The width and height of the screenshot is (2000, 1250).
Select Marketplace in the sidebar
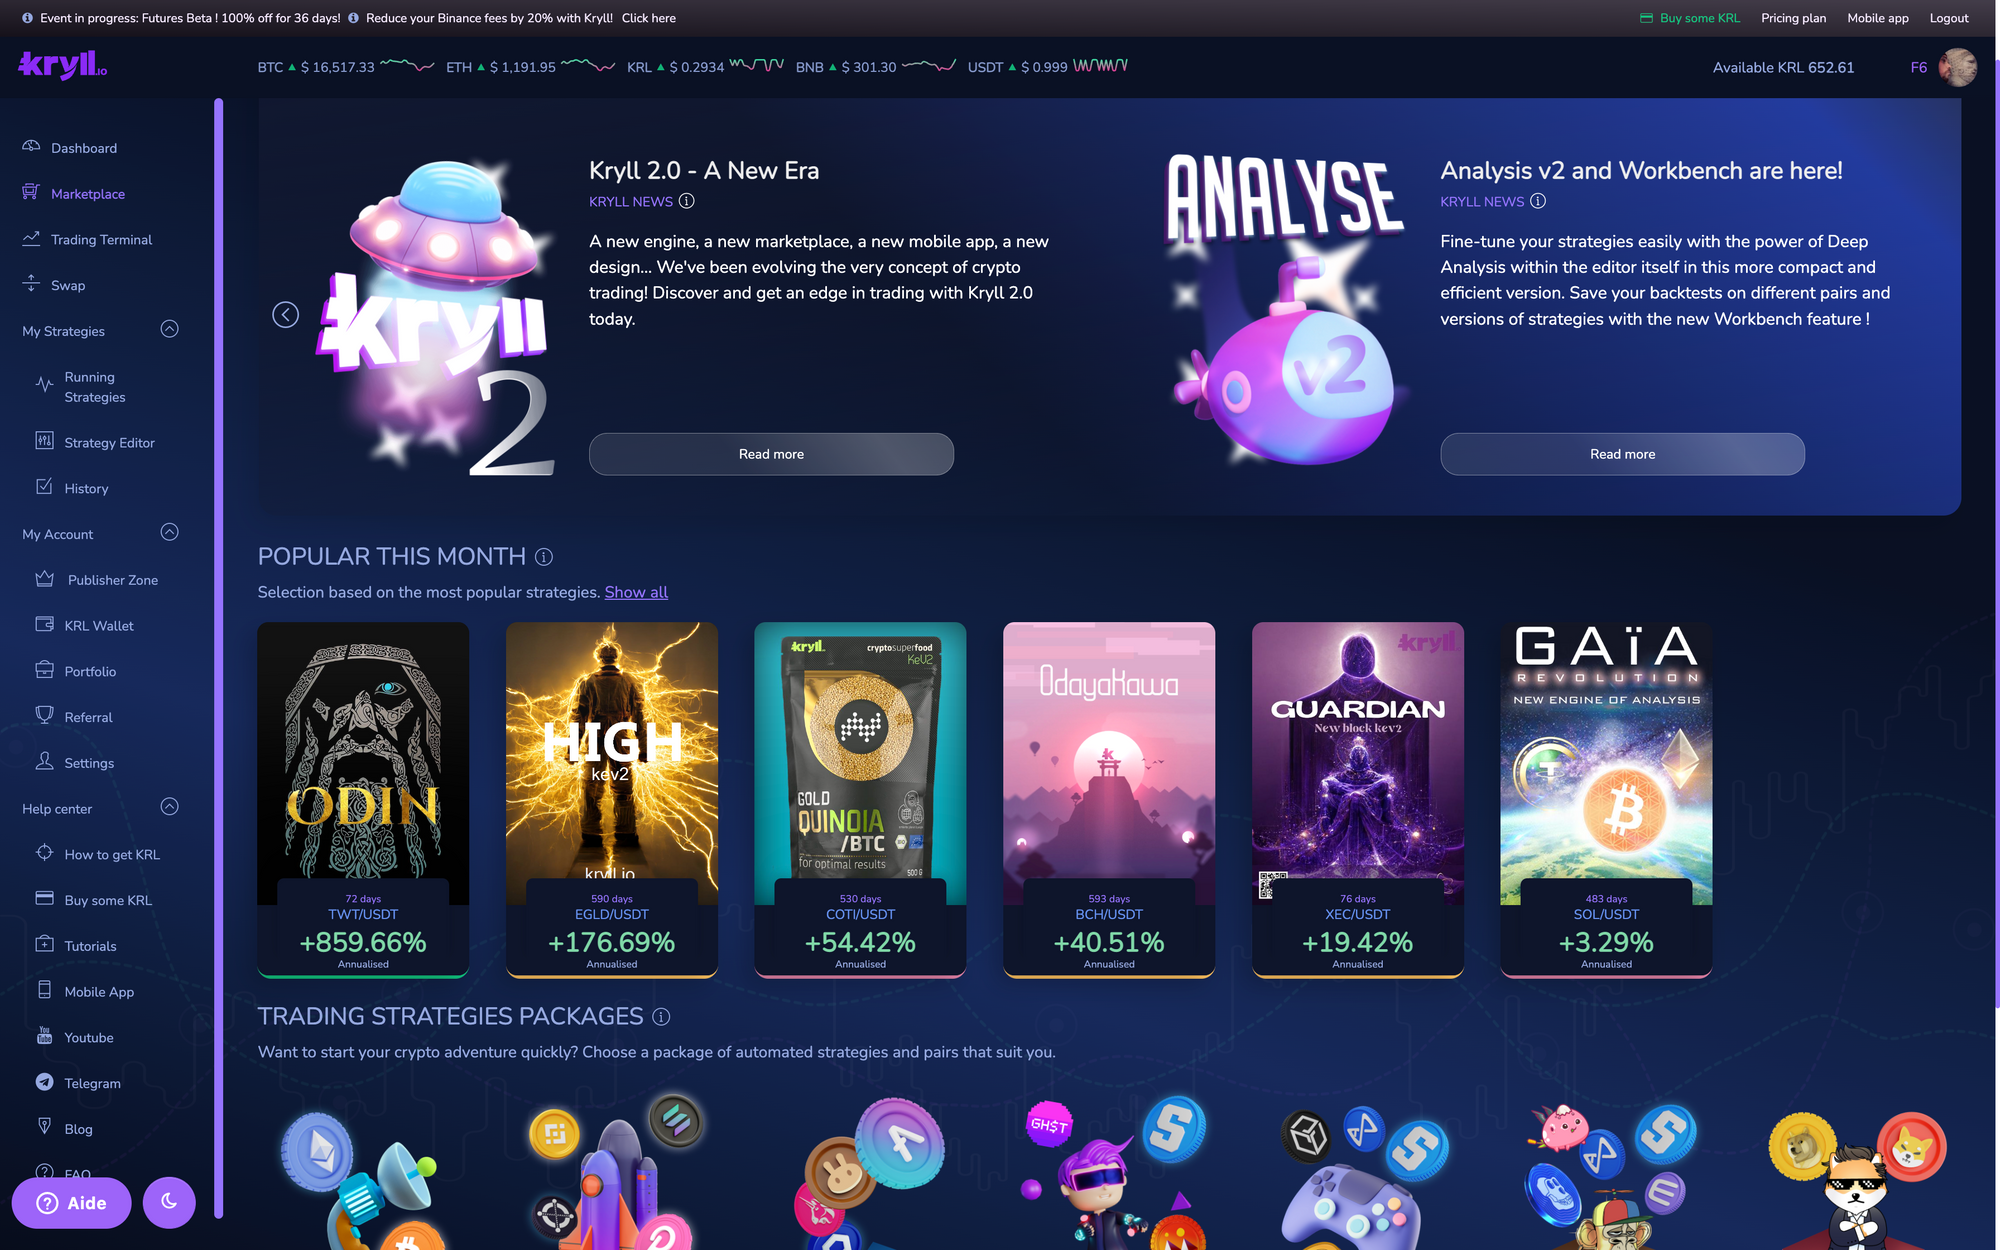coord(88,194)
